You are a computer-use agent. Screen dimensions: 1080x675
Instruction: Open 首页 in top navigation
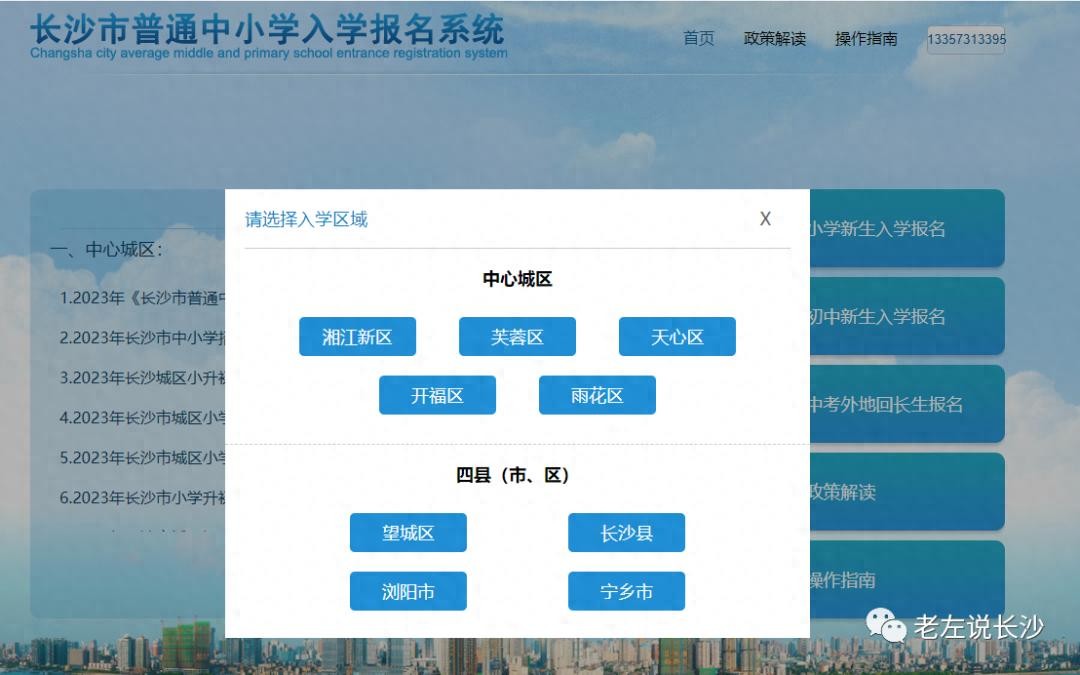click(698, 39)
